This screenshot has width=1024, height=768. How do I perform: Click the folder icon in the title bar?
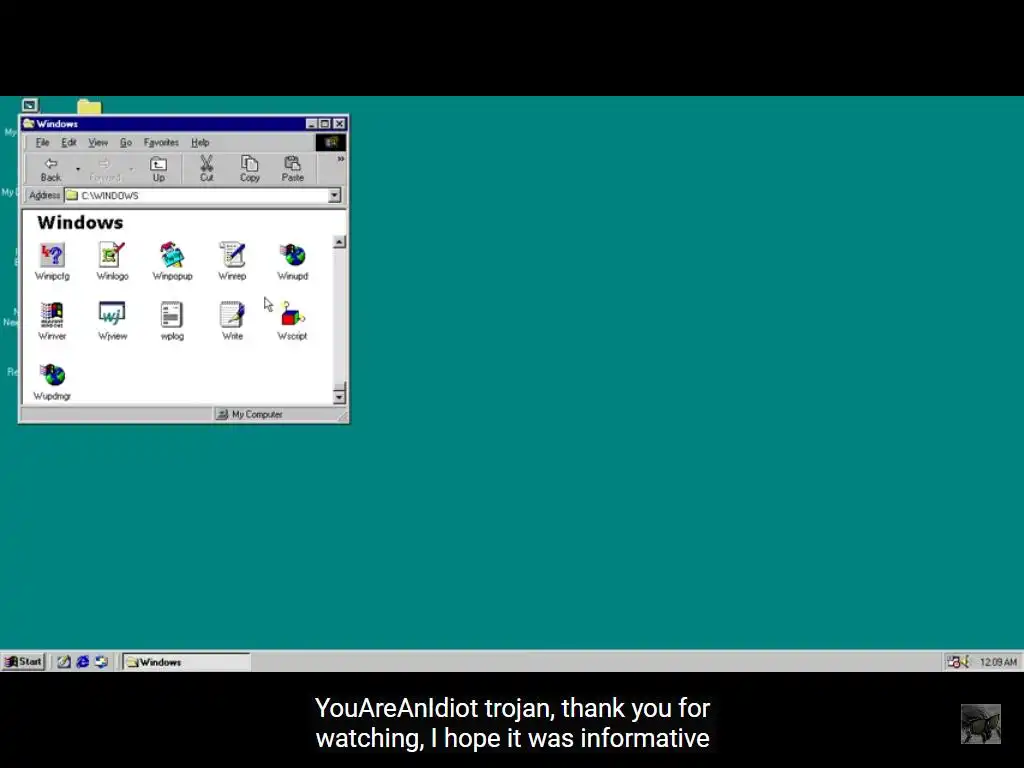[29, 123]
